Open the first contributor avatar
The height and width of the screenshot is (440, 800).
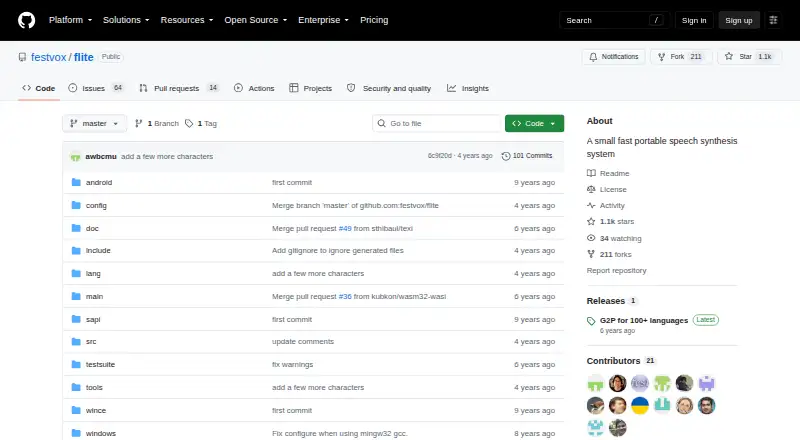point(595,383)
